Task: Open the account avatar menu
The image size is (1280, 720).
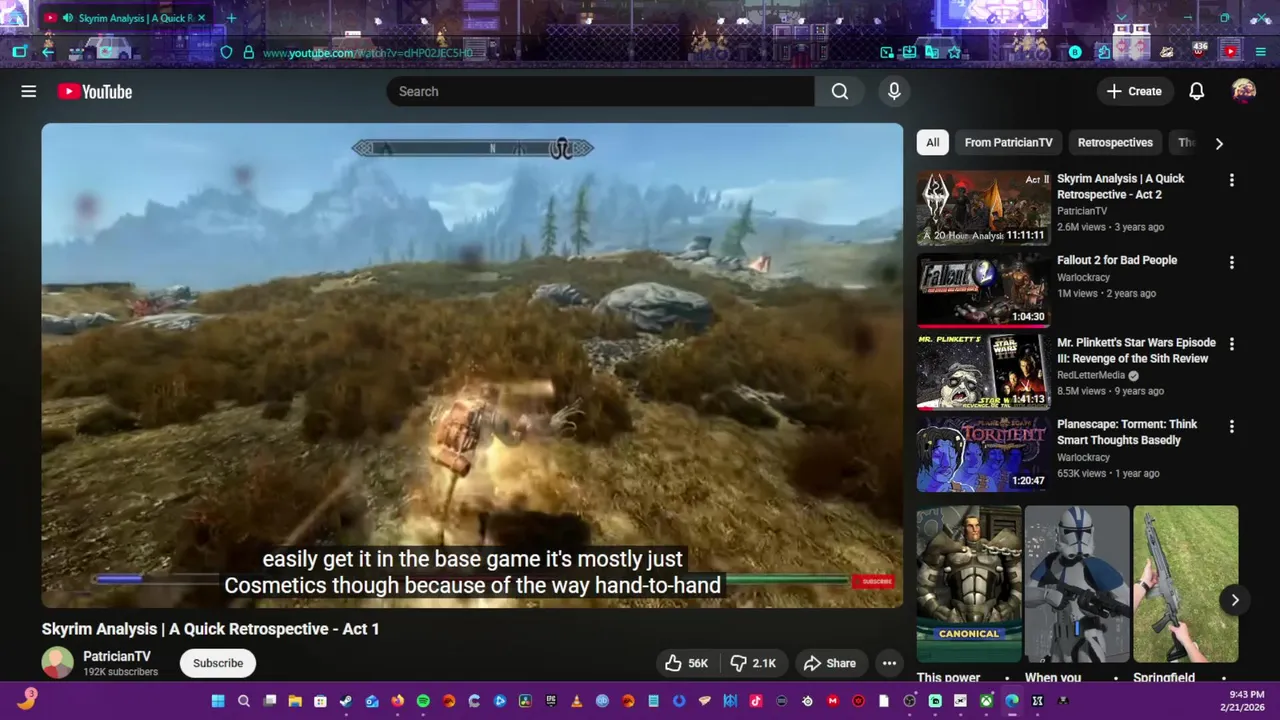Action: (x=1243, y=91)
